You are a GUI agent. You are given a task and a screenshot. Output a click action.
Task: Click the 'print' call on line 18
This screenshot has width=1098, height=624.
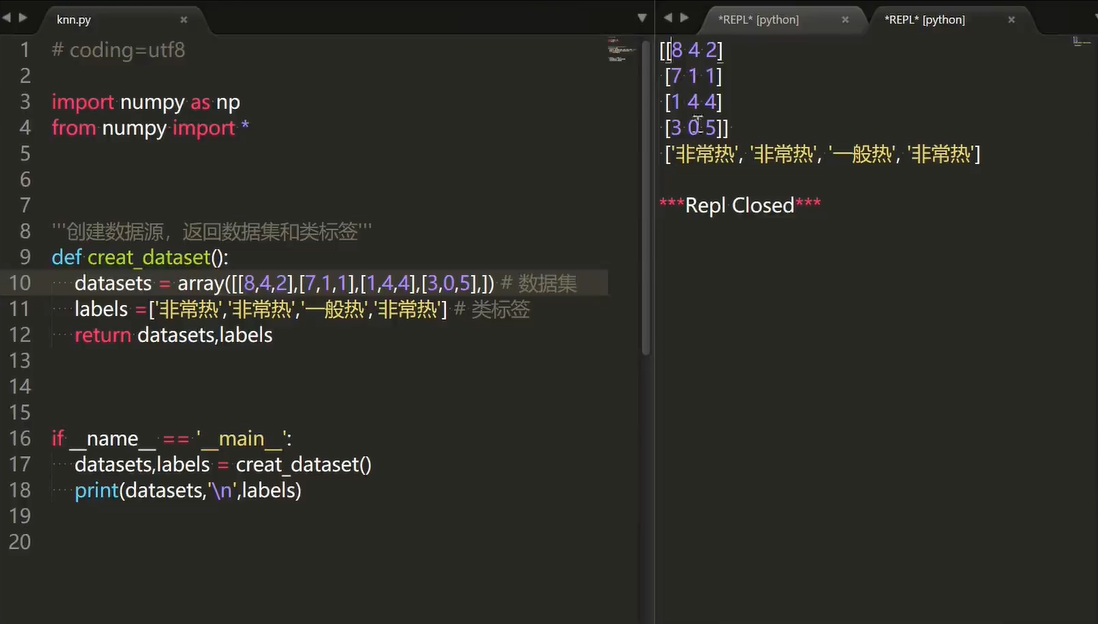[x=97, y=491]
